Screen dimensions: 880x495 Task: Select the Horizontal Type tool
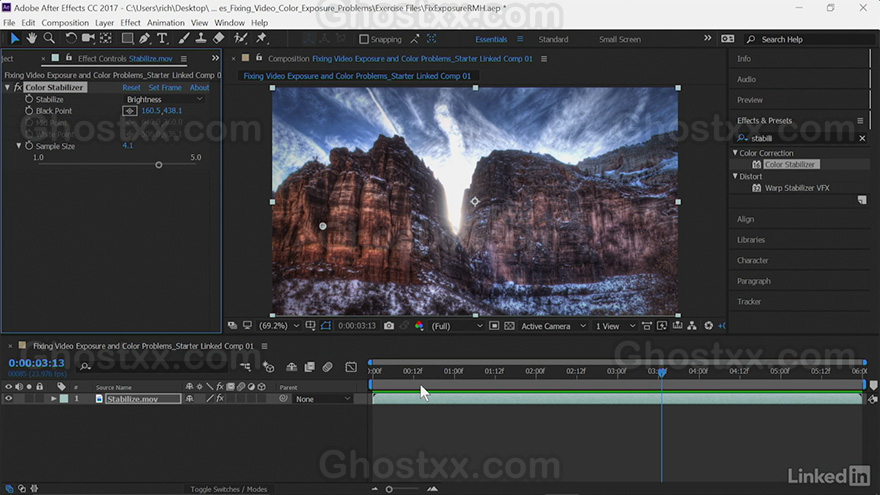(x=162, y=38)
